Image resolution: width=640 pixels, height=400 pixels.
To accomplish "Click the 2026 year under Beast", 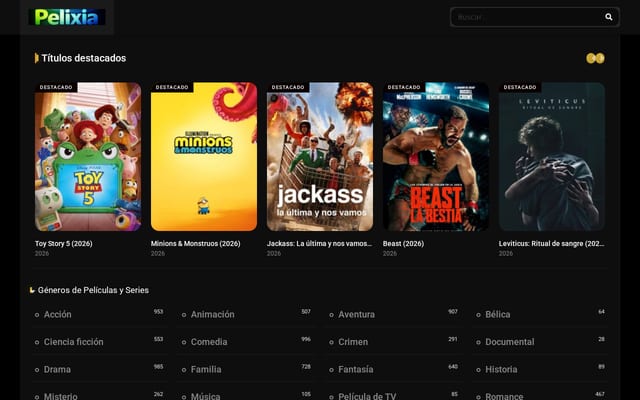I will 389,253.
